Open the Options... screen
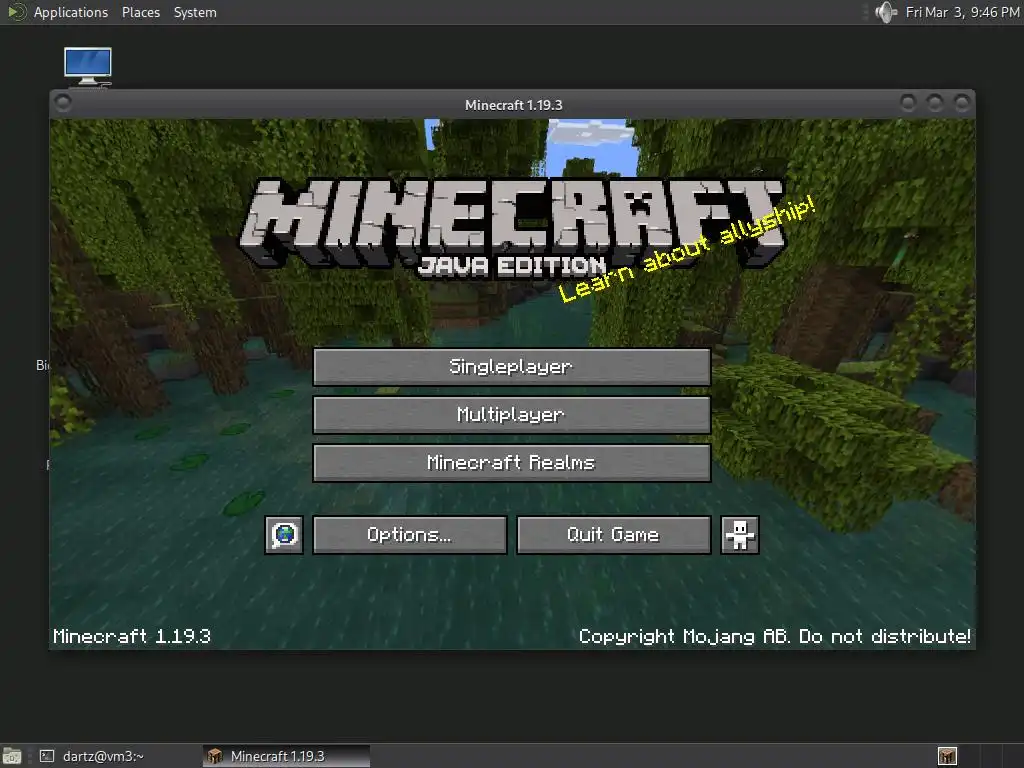The height and width of the screenshot is (768, 1024). (x=409, y=535)
